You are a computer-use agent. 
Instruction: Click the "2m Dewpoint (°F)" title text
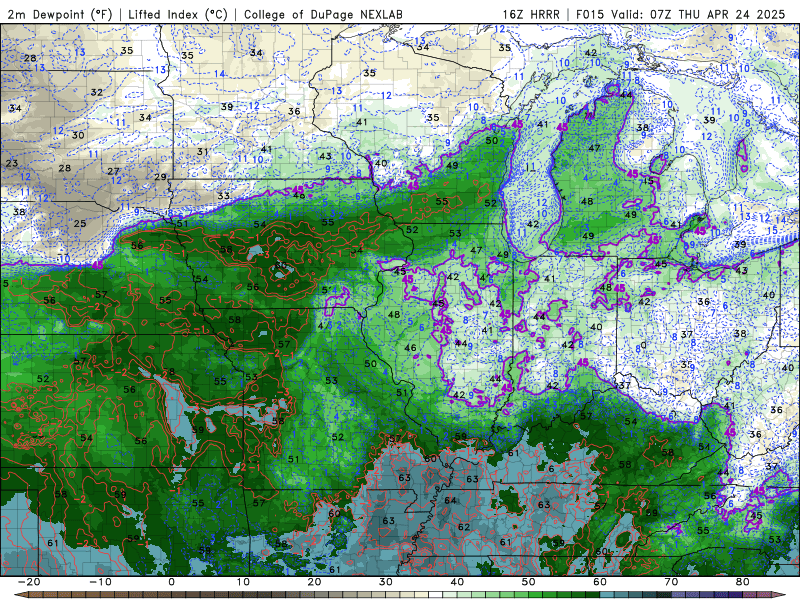point(60,14)
